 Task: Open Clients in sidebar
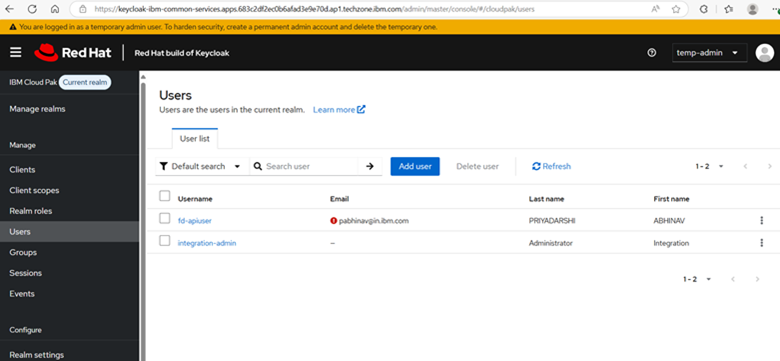click(x=22, y=170)
